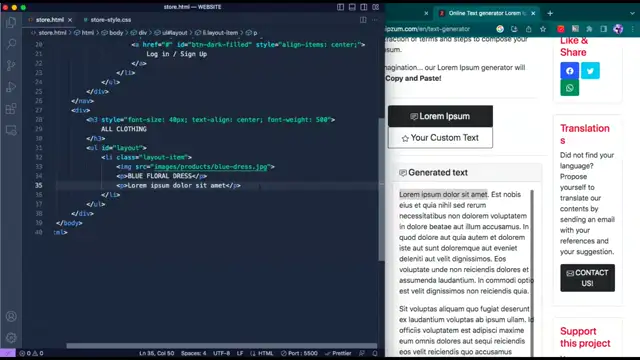
Task: Open Ln 35, Col 50 go-to-line
Action: click(x=156, y=353)
